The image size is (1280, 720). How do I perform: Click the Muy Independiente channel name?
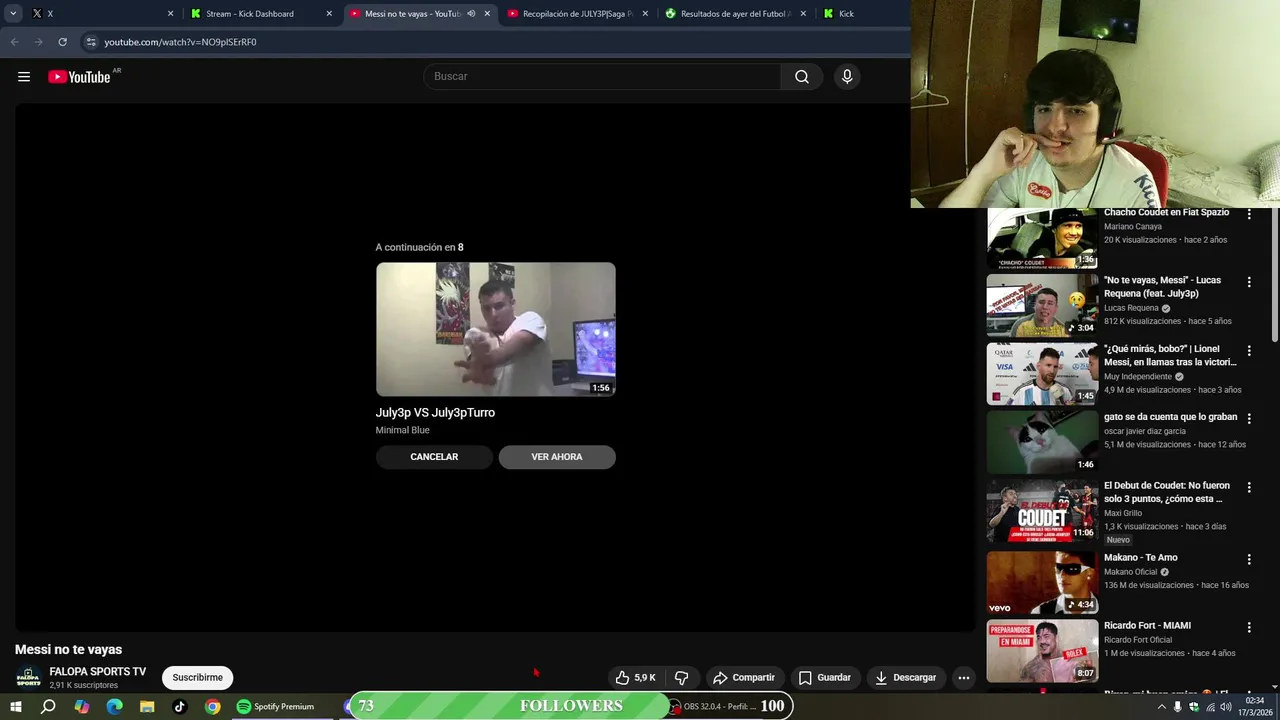point(1138,377)
